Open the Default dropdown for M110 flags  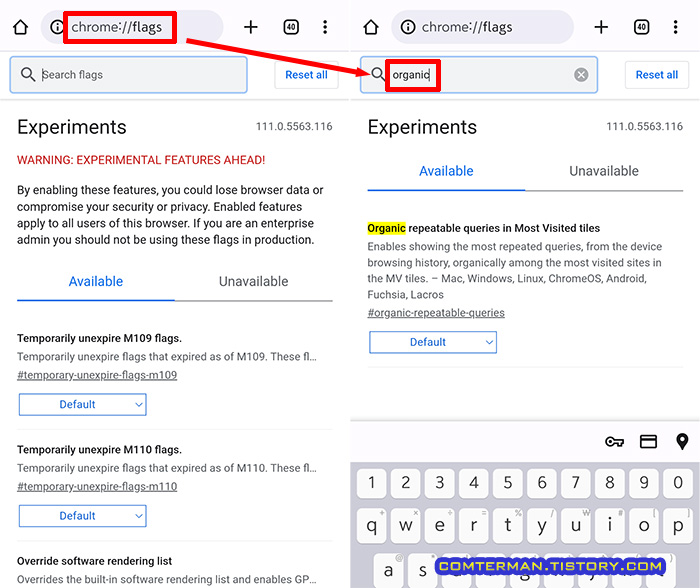[x=83, y=516]
